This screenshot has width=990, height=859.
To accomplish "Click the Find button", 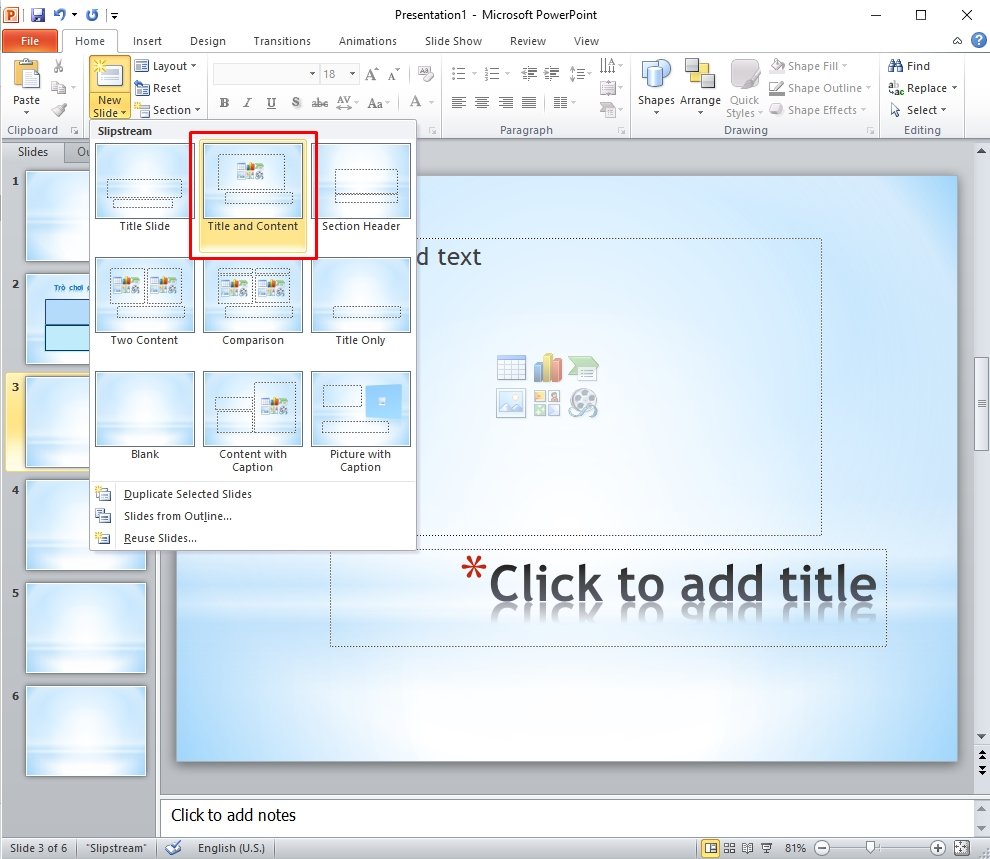I will click(909, 66).
